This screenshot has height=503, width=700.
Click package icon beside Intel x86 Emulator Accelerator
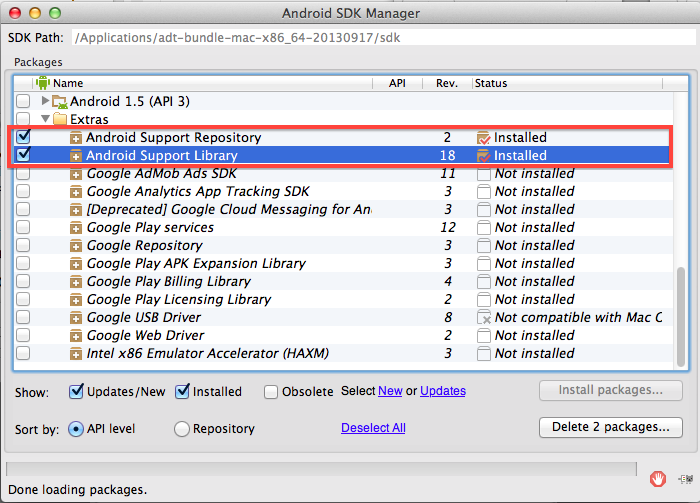[76, 354]
